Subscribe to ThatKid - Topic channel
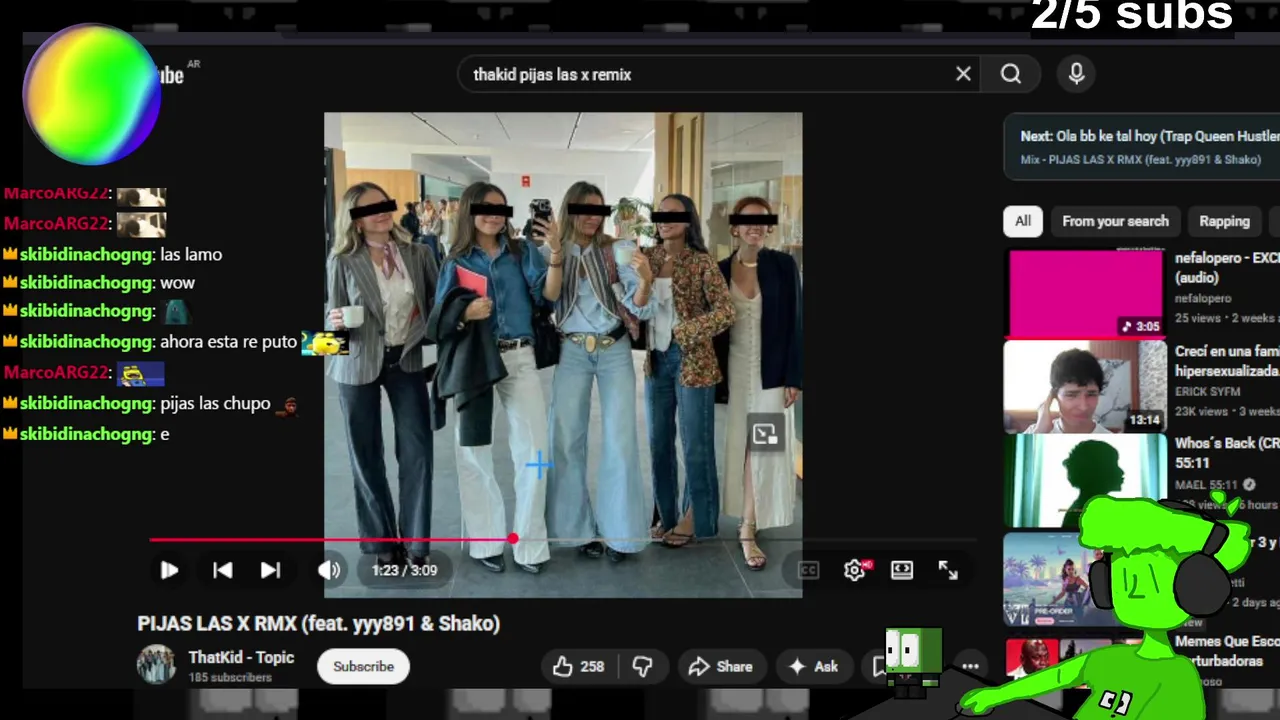This screenshot has height=720, width=1280. 363,666
